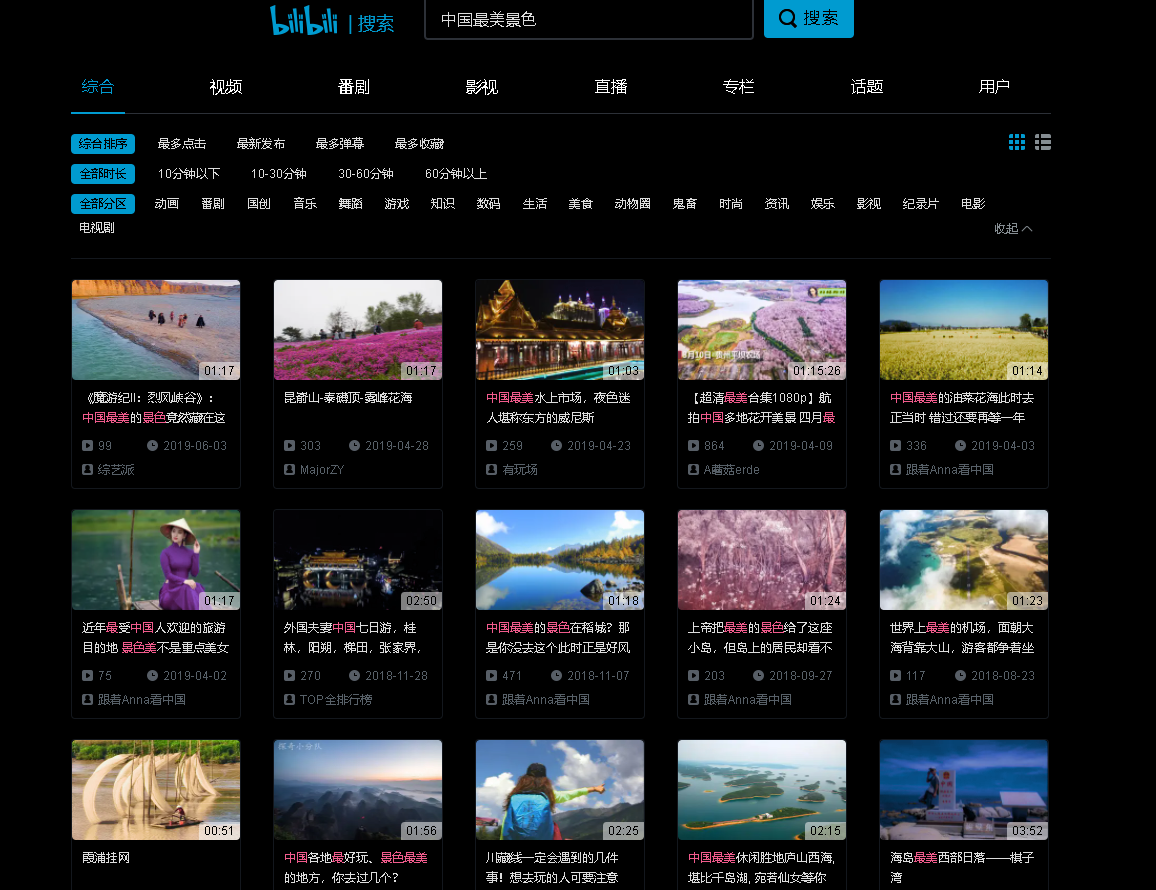Switch to list view layout icon
This screenshot has height=890, width=1156.
tap(1042, 142)
